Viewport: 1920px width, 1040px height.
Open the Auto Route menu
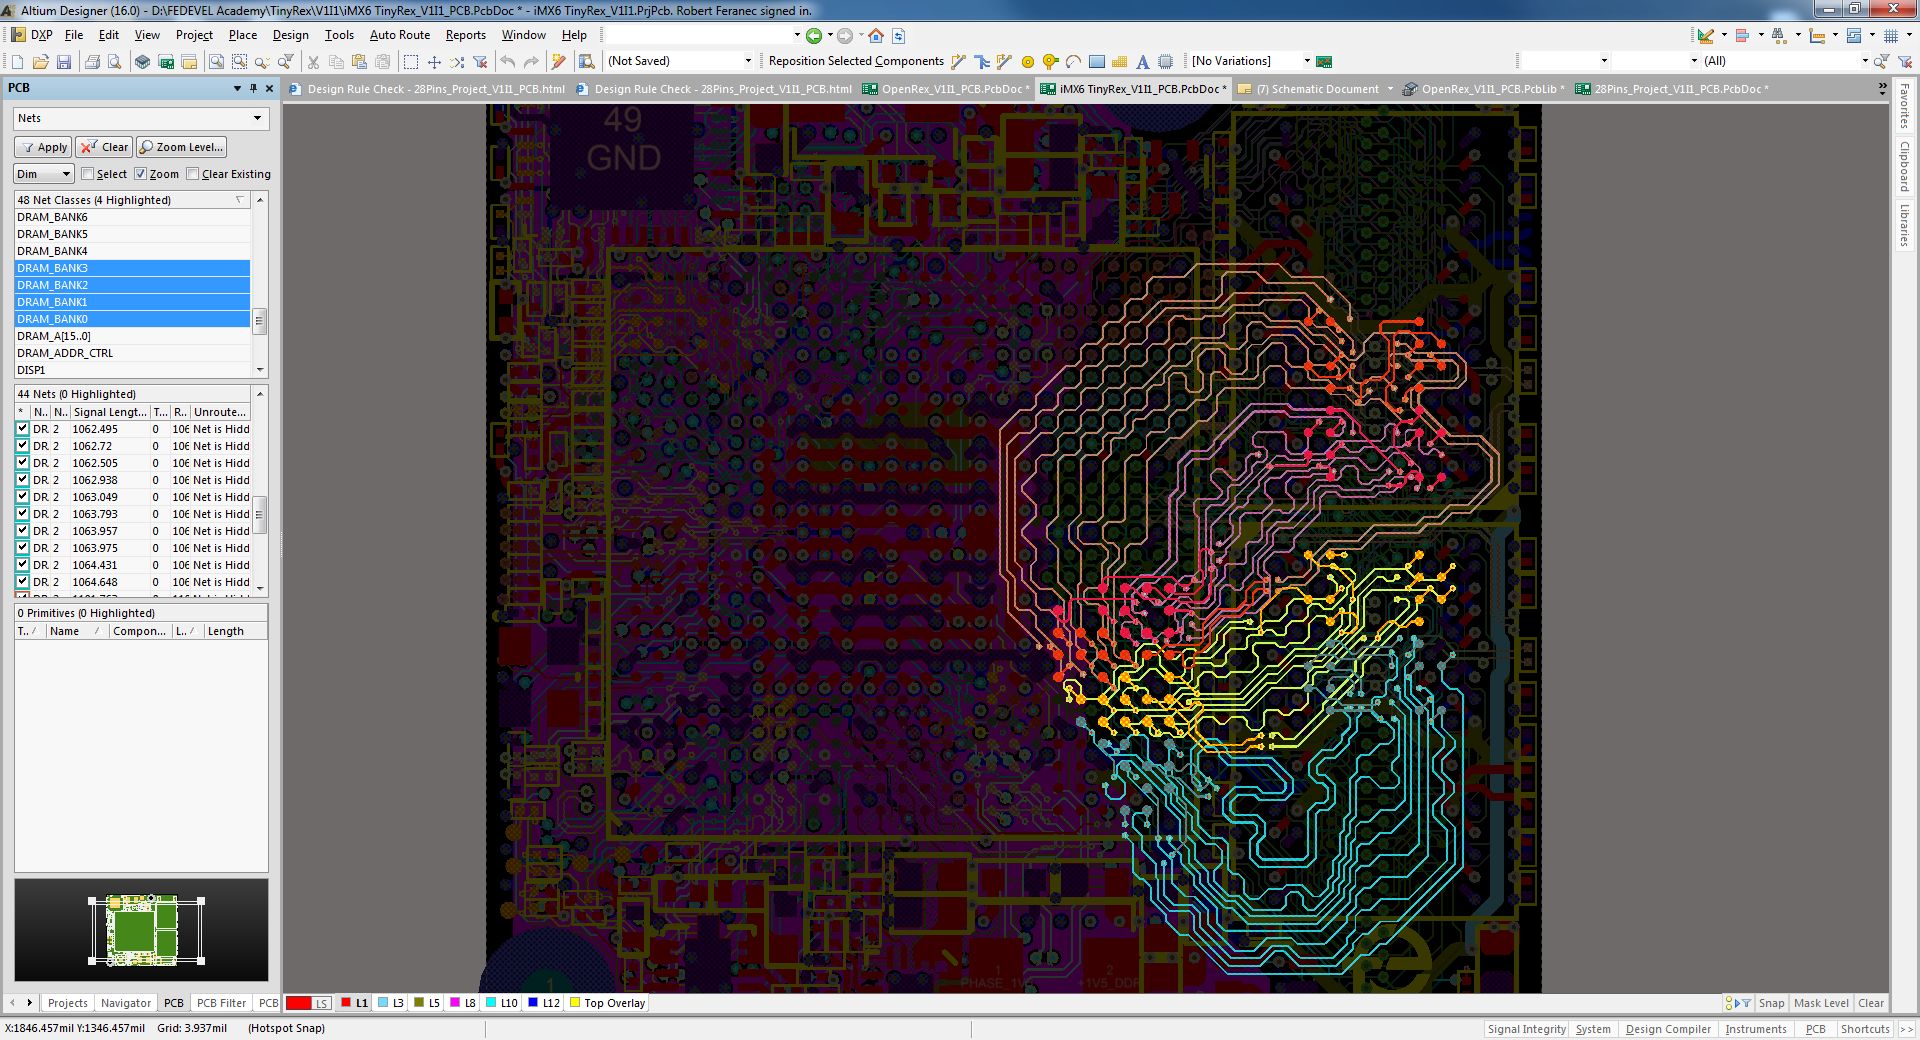pyautogui.click(x=399, y=34)
